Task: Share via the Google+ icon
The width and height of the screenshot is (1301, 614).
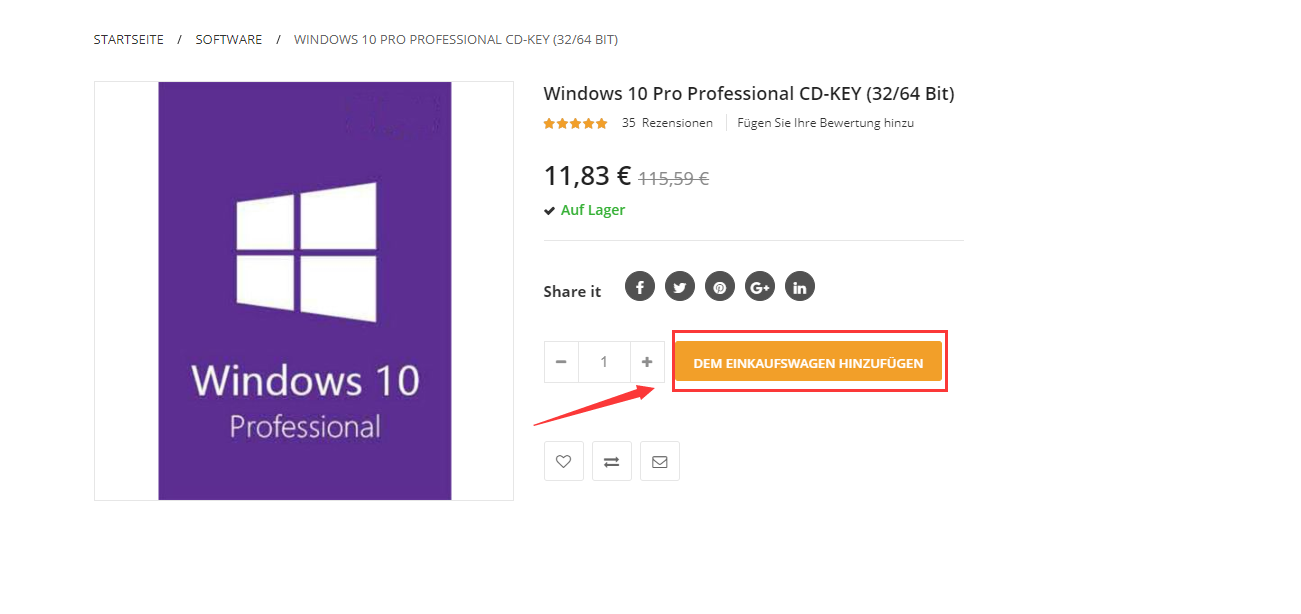Action: tap(760, 287)
